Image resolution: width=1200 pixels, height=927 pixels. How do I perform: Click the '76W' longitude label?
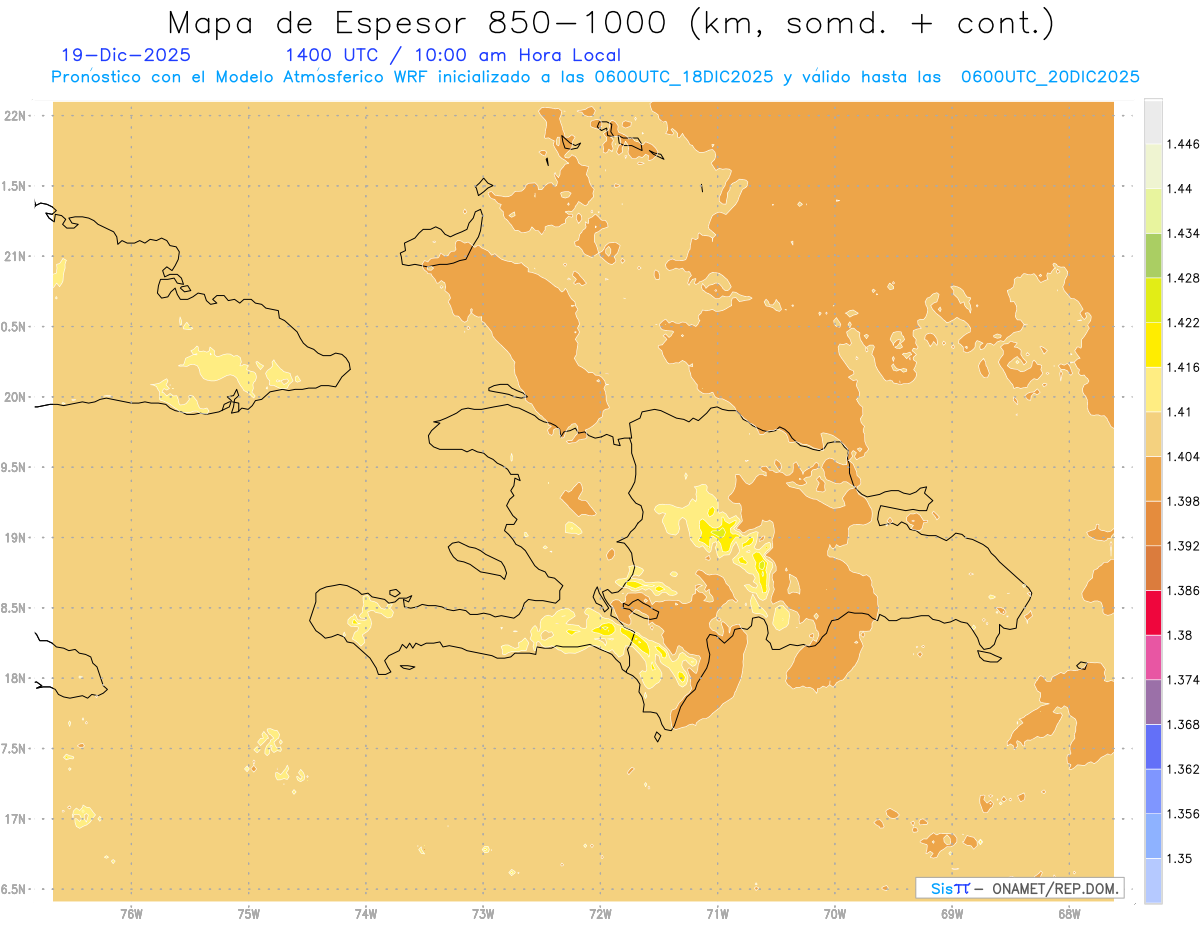point(131,913)
